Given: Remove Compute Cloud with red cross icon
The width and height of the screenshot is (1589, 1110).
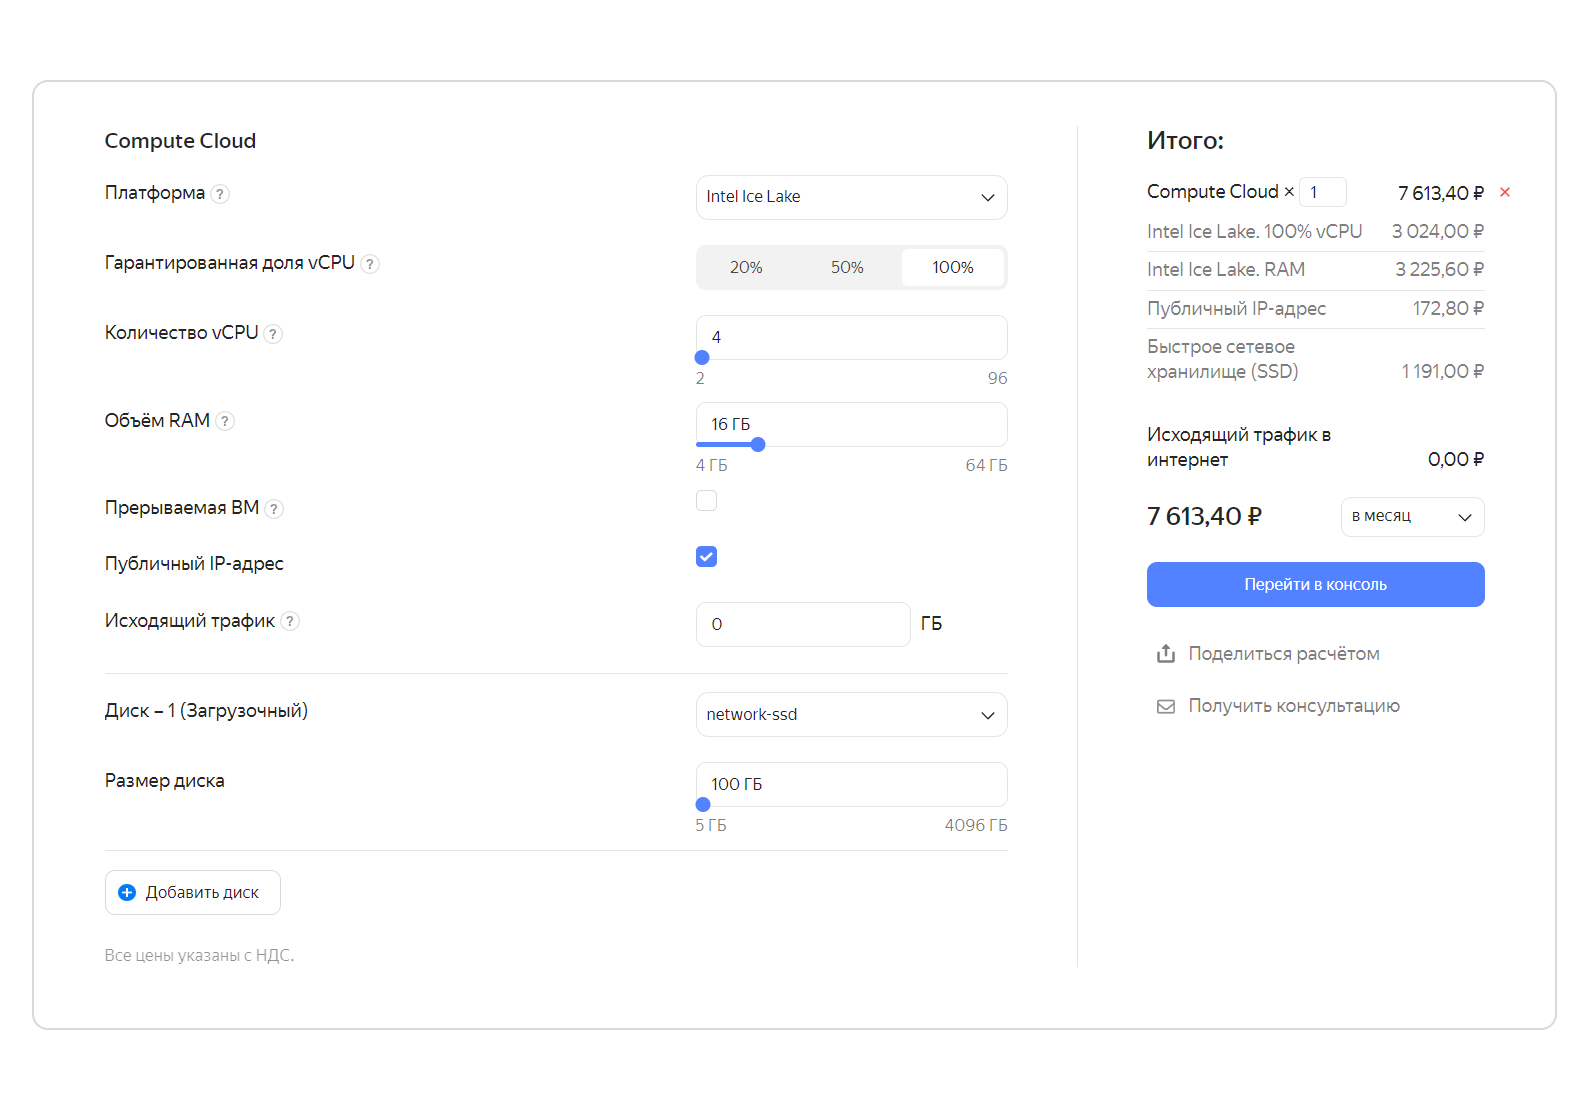Looking at the screenshot, I should pos(1505,192).
